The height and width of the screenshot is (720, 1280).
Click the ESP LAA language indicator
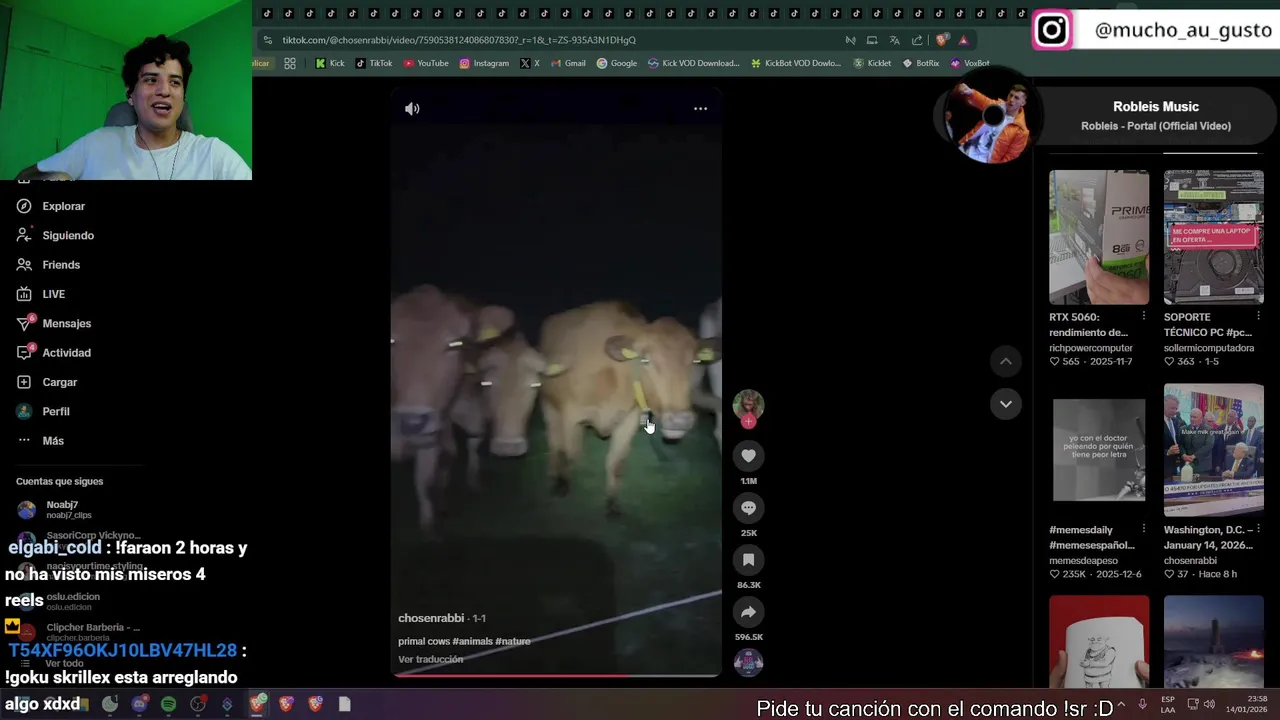coord(1168,704)
